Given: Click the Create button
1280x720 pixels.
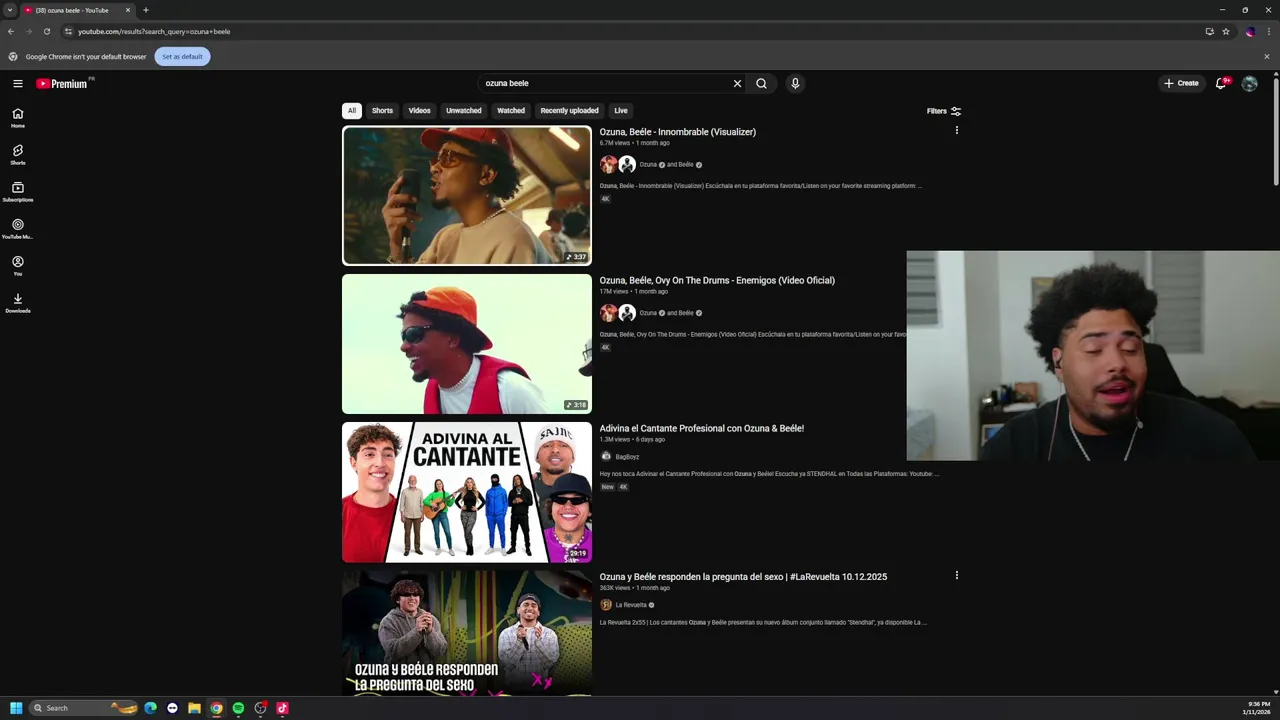Looking at the screenshot, I should click(1181, 84).
